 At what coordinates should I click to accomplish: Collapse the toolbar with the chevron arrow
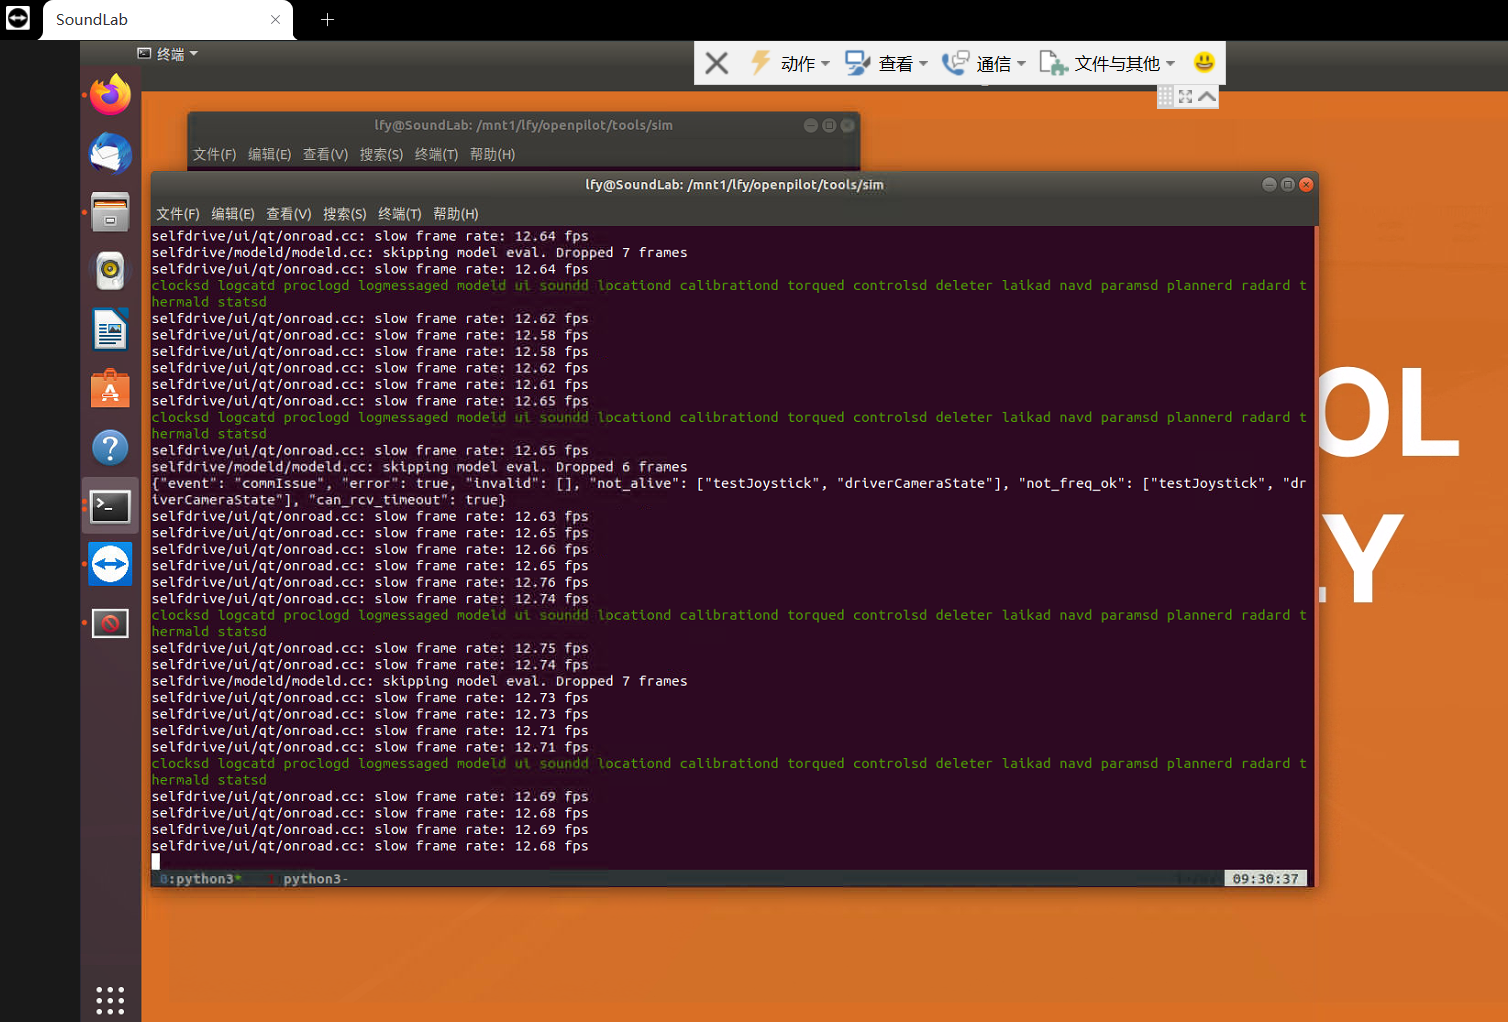pos(1207,97)
